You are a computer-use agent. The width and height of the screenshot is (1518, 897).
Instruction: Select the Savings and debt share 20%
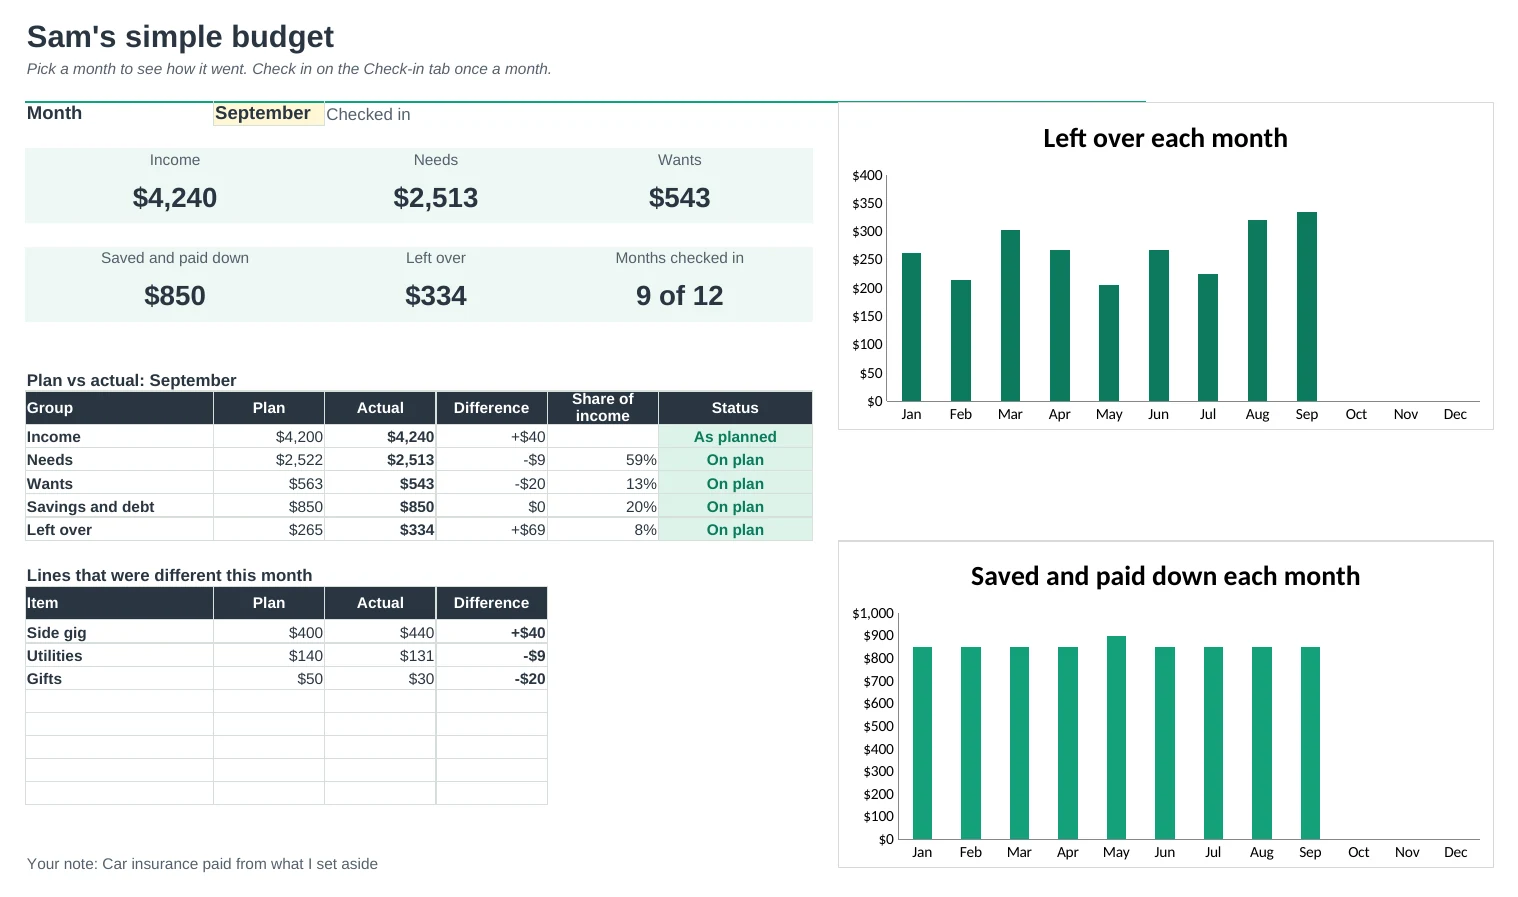point(603,507)
